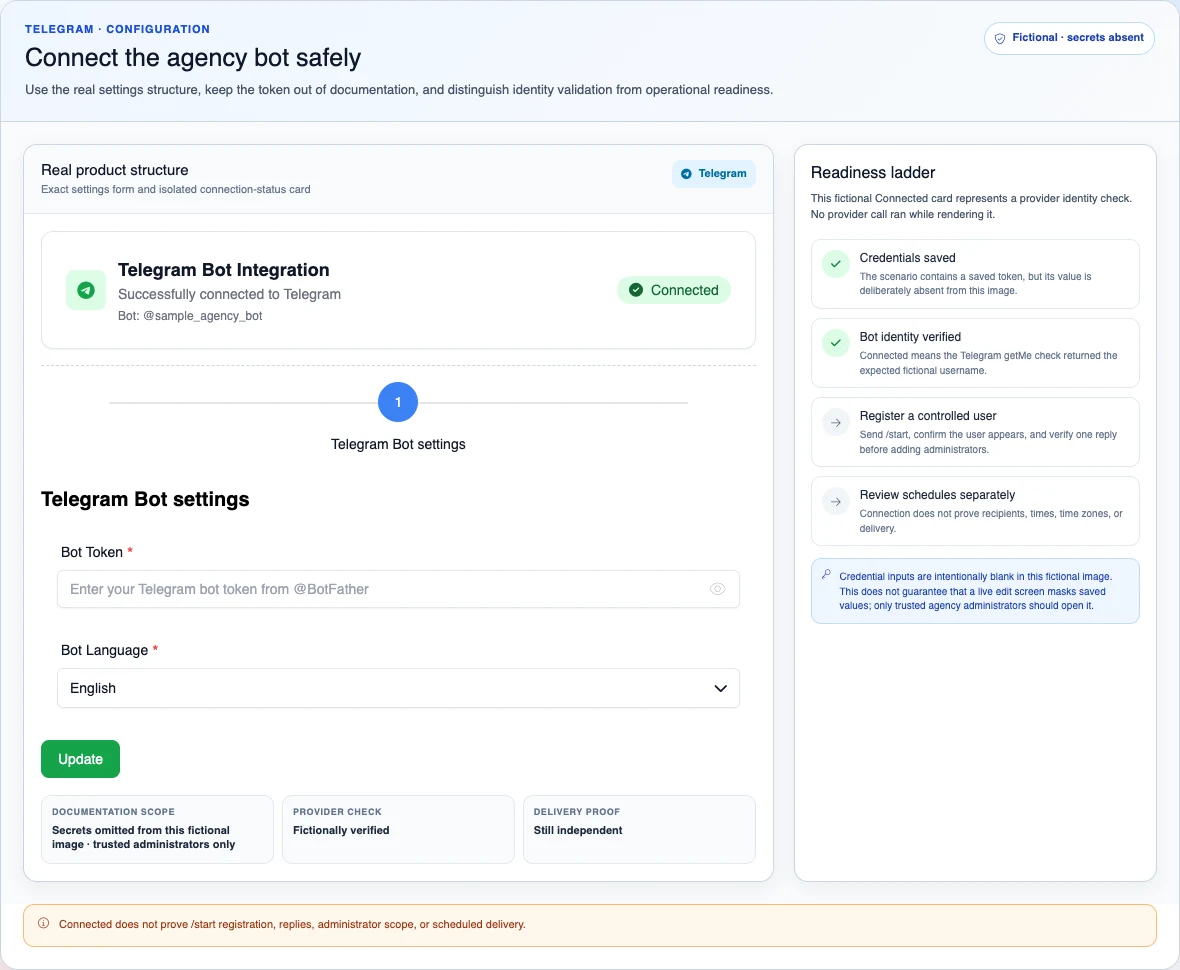Select the Bot identity verified card
This screenshot has height=970, width=1180.
pos(975,353)
